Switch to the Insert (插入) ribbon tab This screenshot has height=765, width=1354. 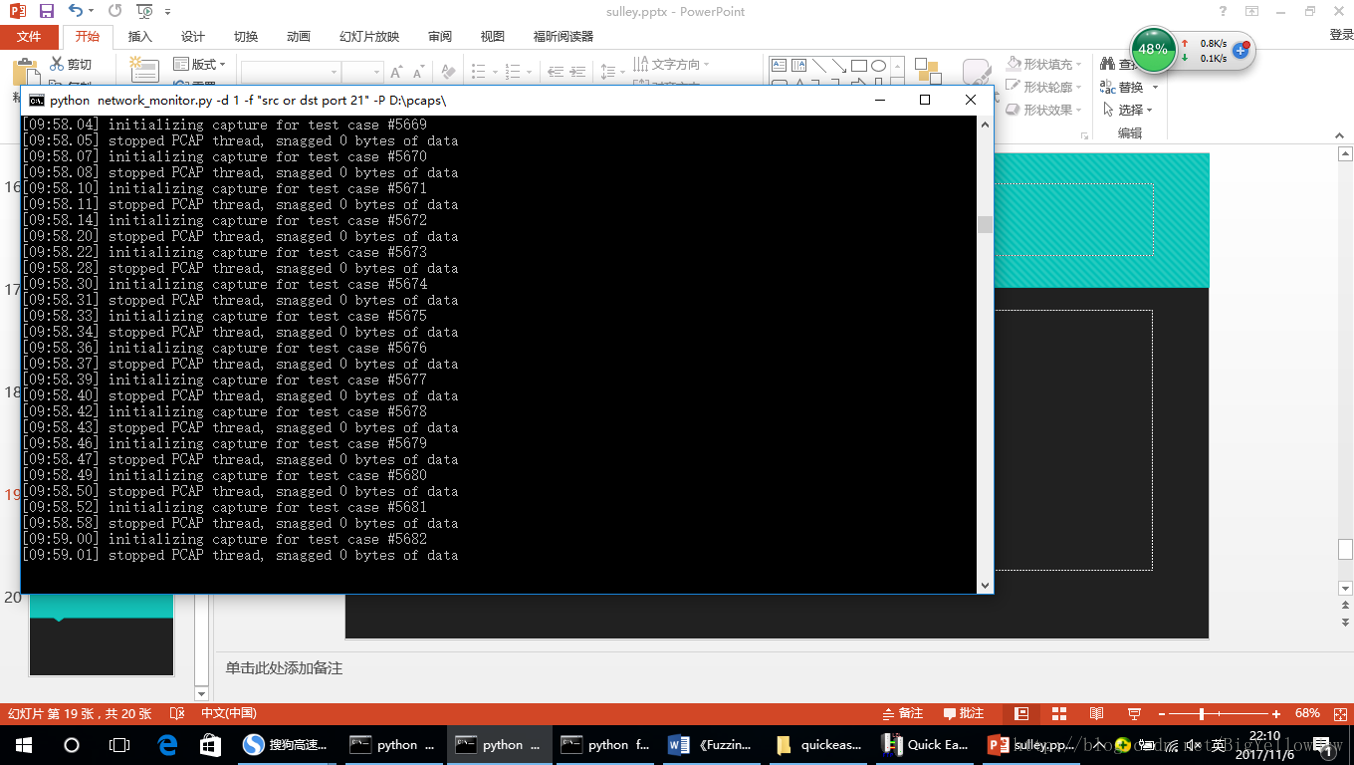tap(140, 36)
